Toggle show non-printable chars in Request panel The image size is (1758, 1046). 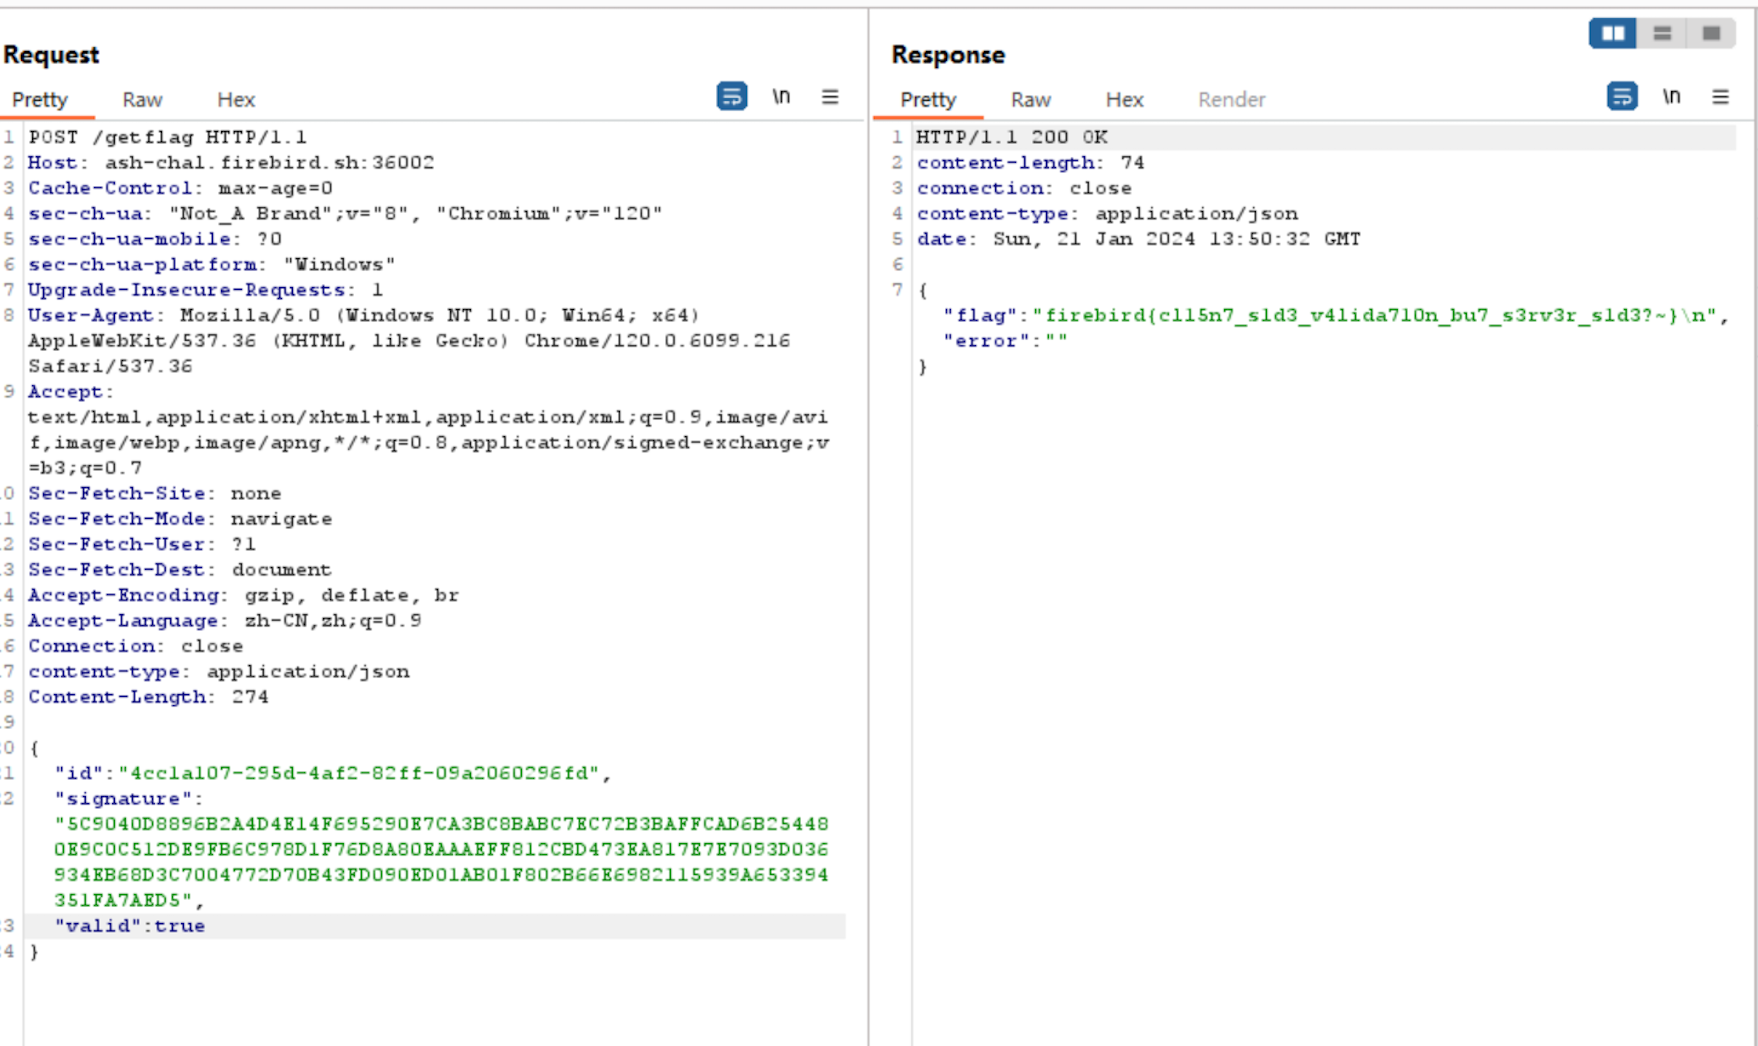[x=781, y=97]
